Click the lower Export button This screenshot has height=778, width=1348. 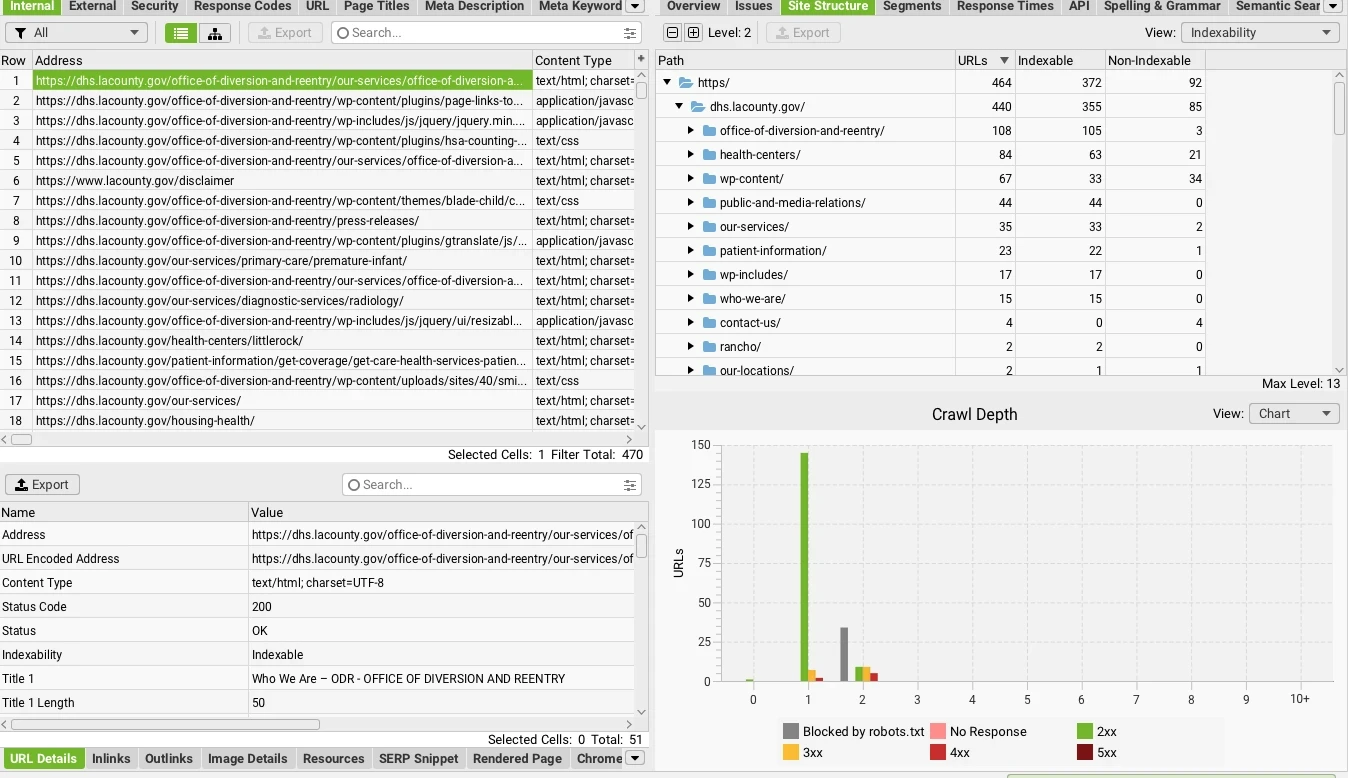pos(42,485)
